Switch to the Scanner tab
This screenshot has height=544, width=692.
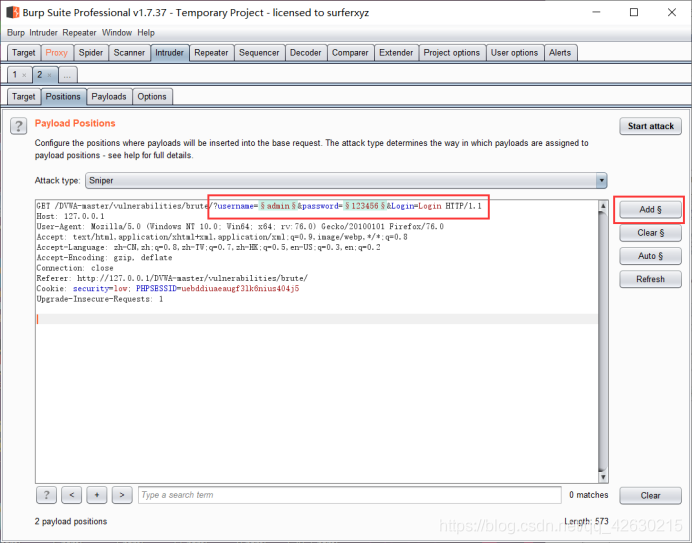[129, 53]
